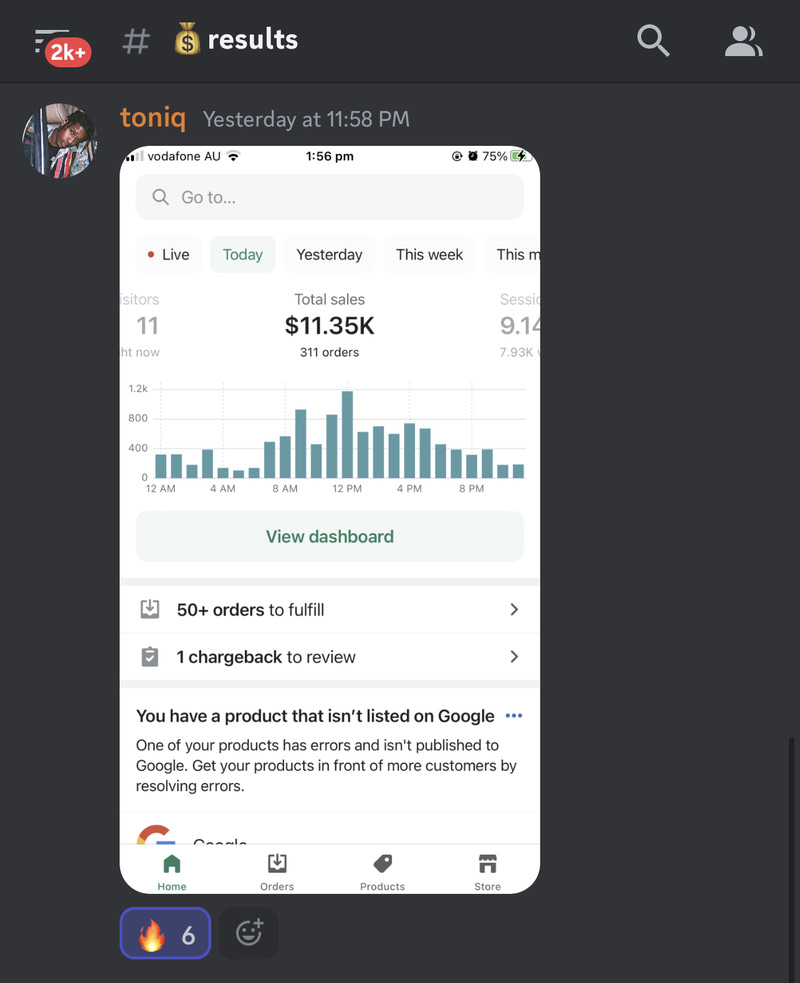Image resolution: width=800 pixels, height=983 pixels.
Task: Open the add reaction smiley icon
Action: [249, 932]
